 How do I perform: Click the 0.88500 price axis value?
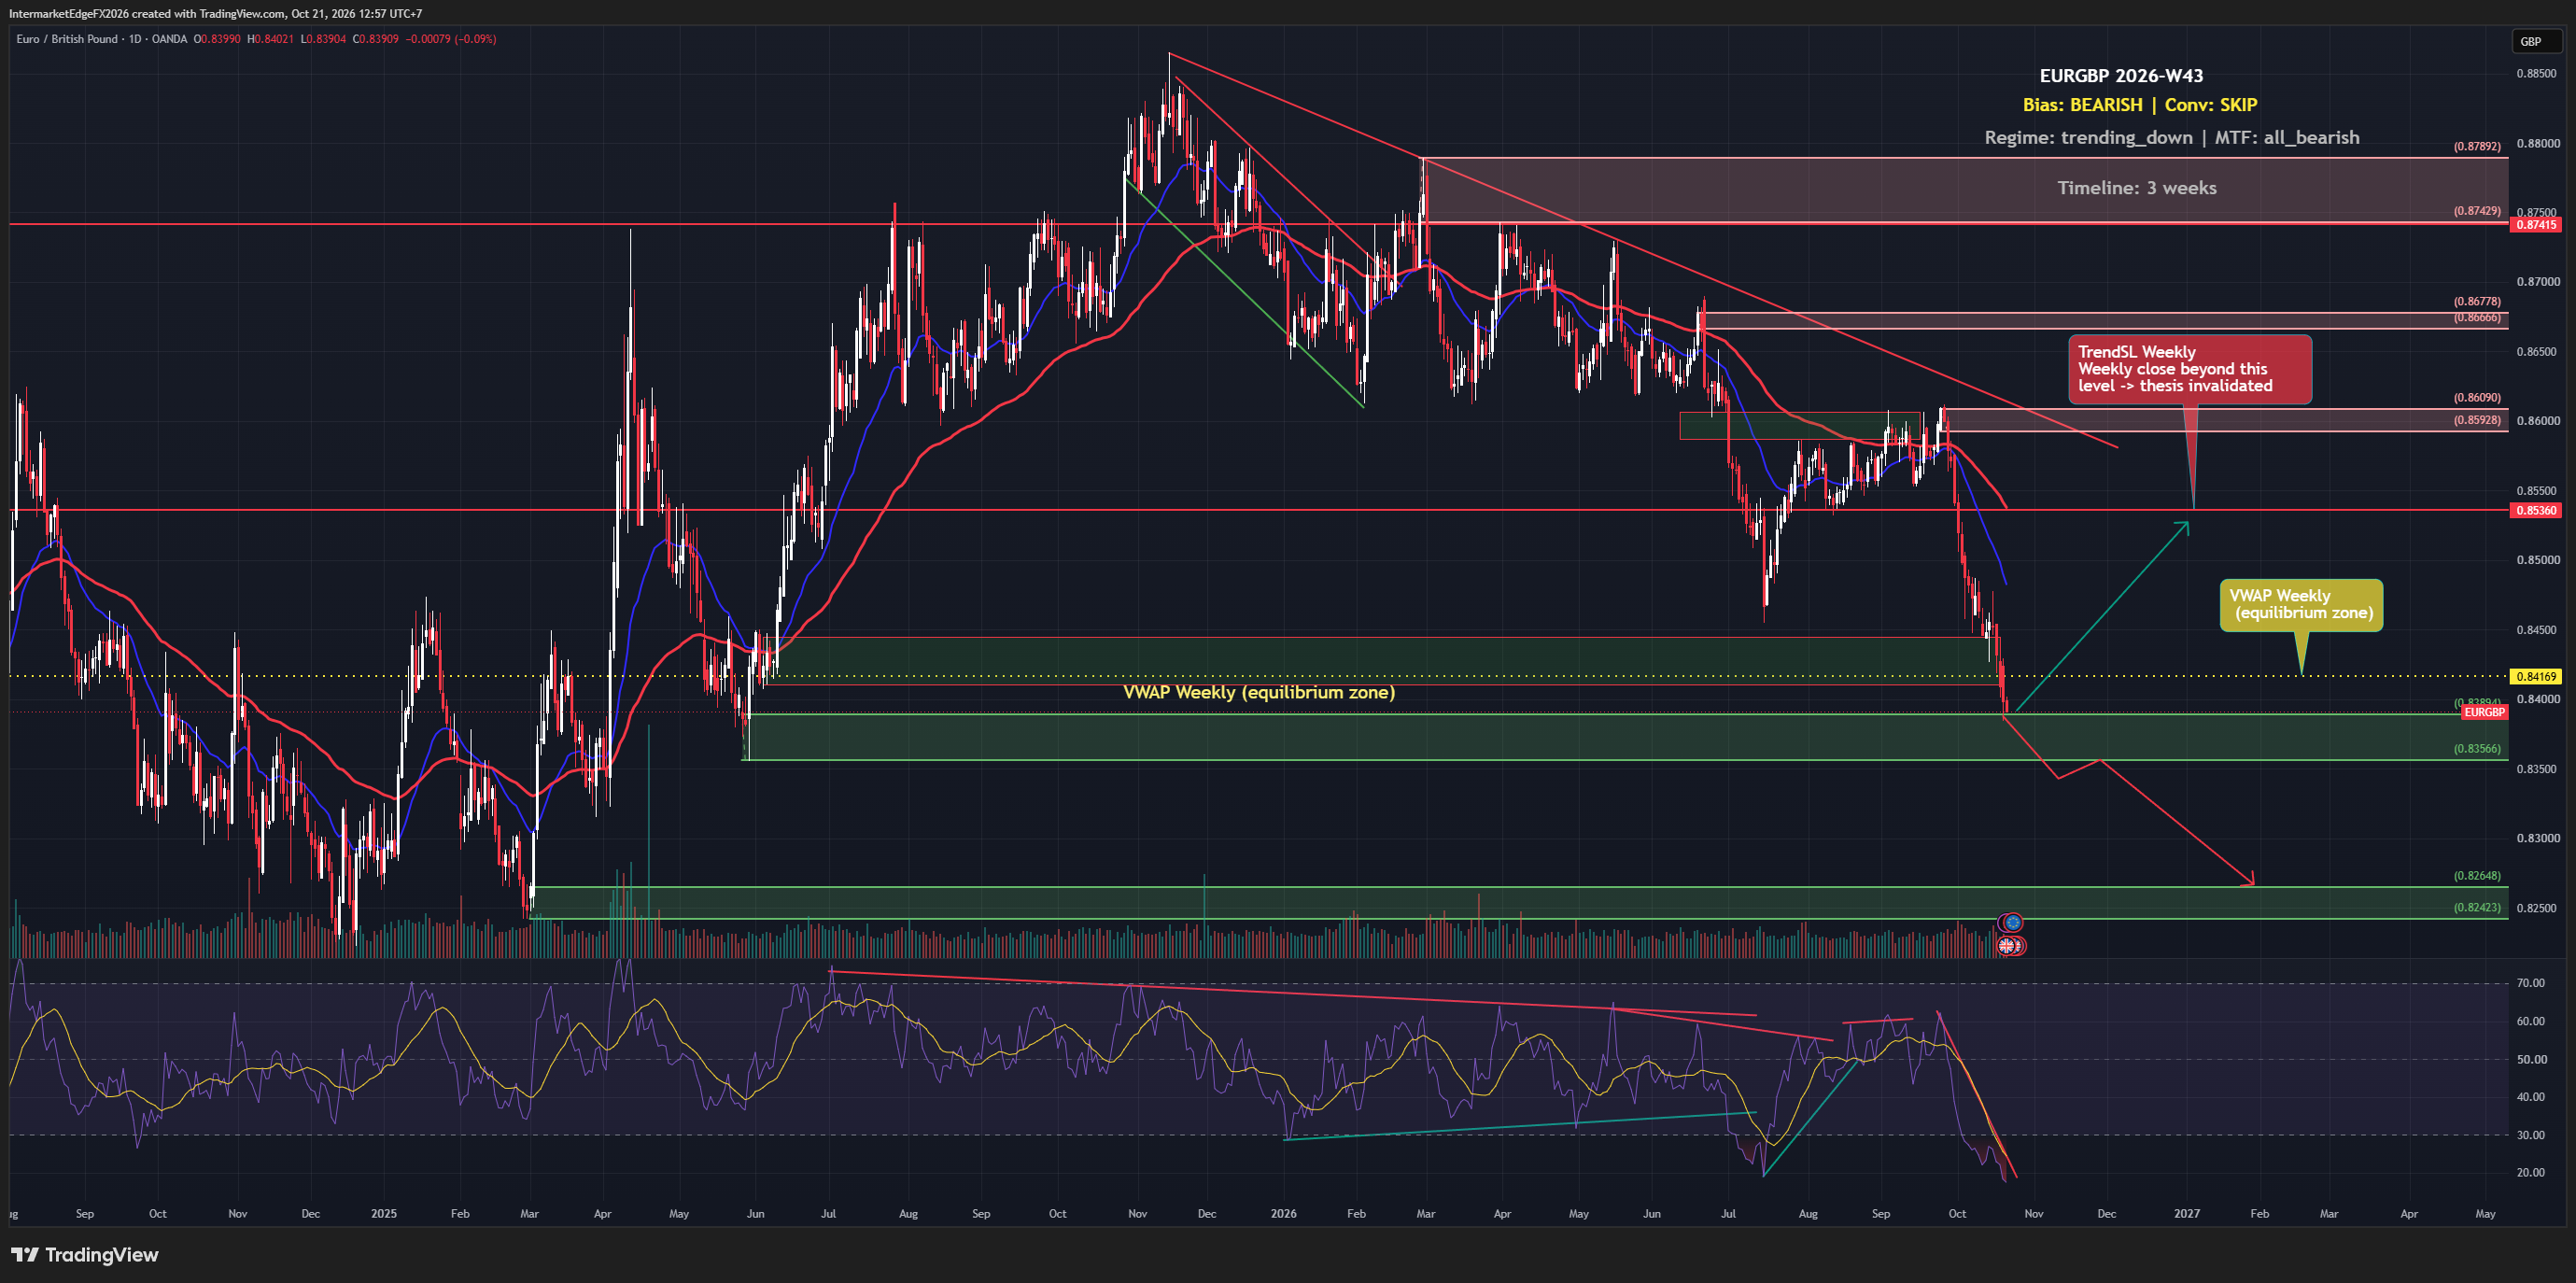[x=2537, y=73]
